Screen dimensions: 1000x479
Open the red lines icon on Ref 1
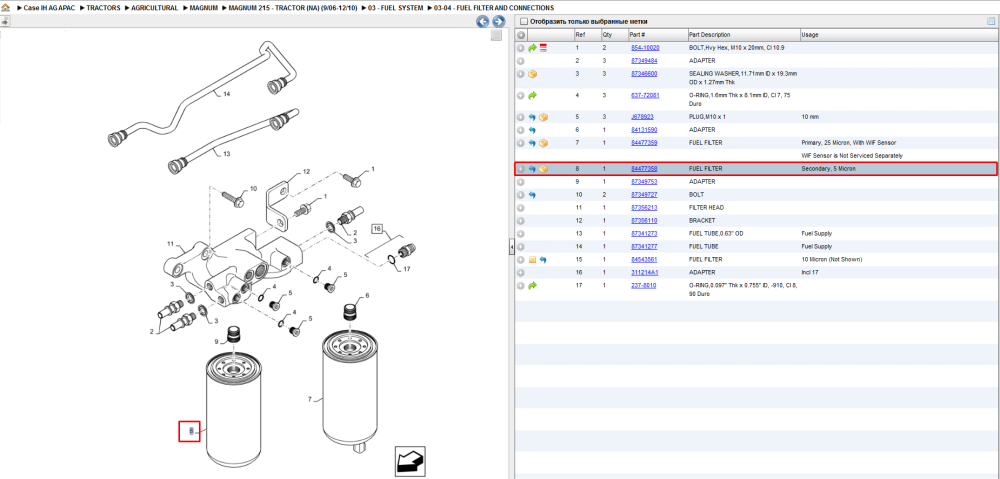tap(543, 48)
